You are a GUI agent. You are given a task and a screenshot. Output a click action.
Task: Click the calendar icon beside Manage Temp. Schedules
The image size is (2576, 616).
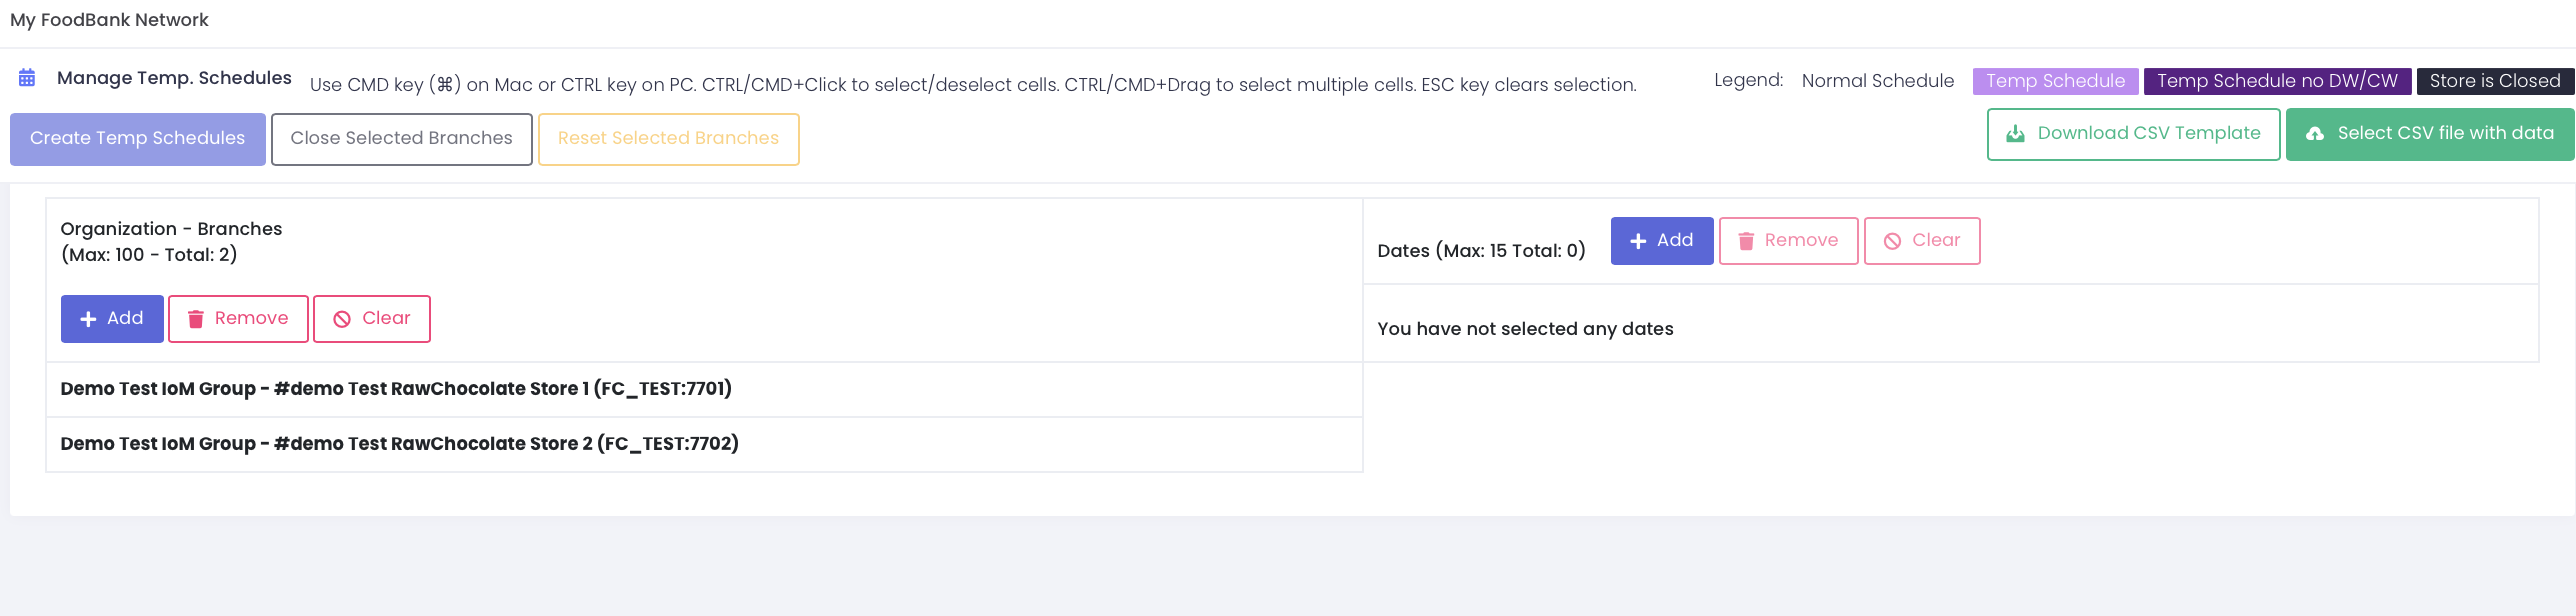coord(27,78)
